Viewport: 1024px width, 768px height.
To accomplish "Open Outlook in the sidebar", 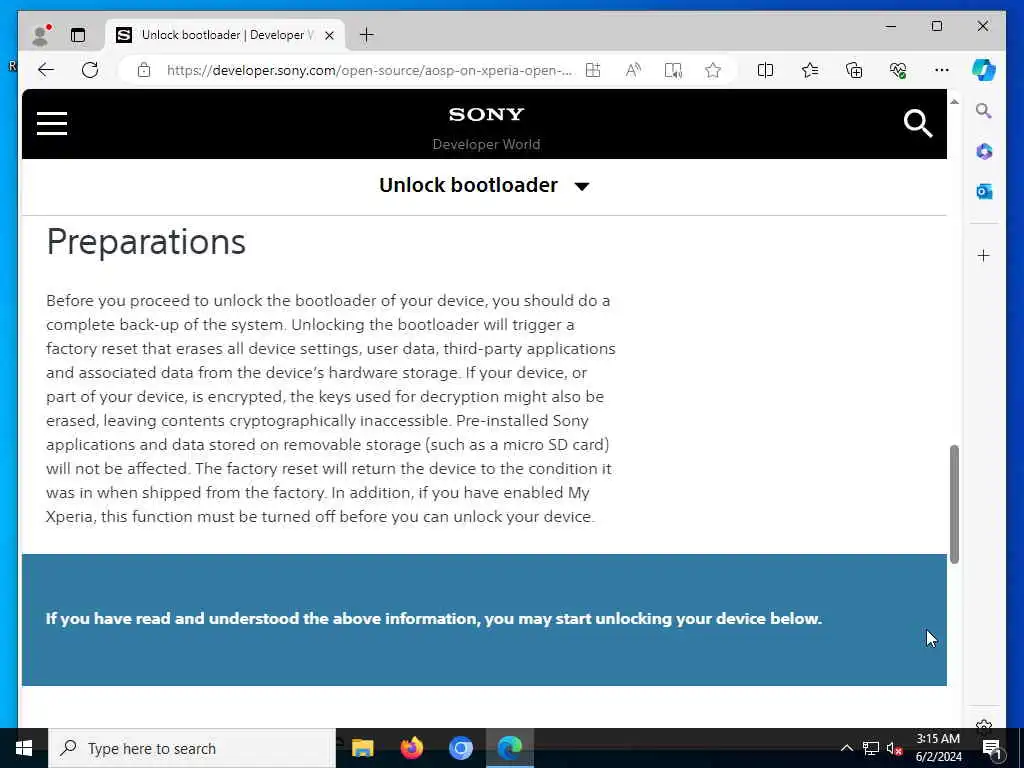I will 984,191.
